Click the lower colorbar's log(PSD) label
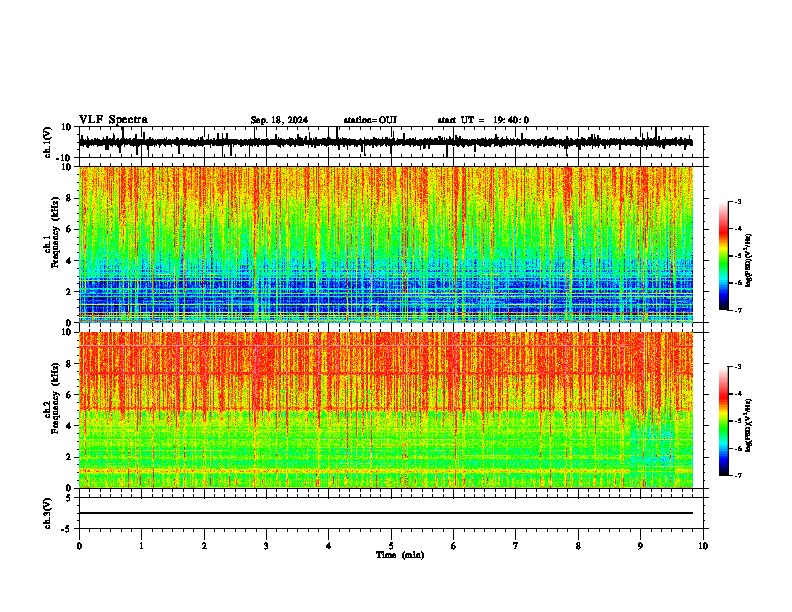The image size is (792, 612). 748,425
